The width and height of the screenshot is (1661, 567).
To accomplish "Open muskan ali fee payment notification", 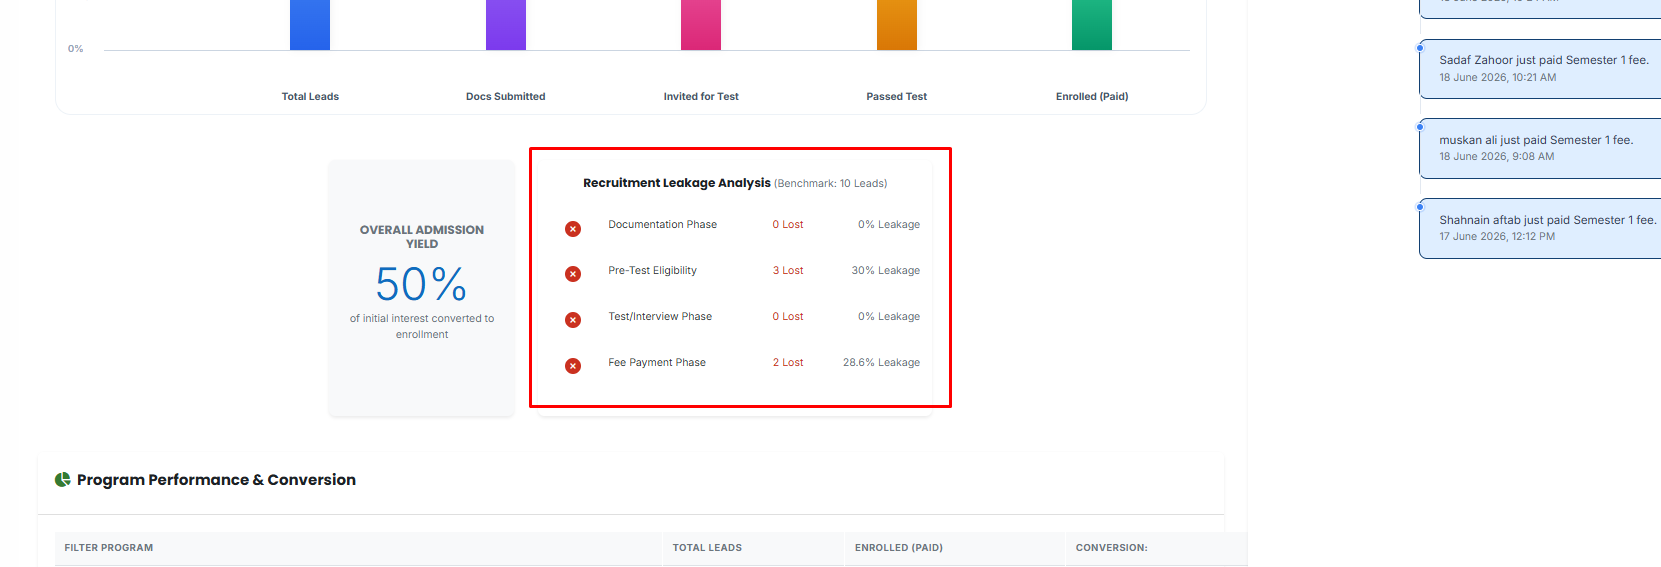I will [x=1540, y=148].
